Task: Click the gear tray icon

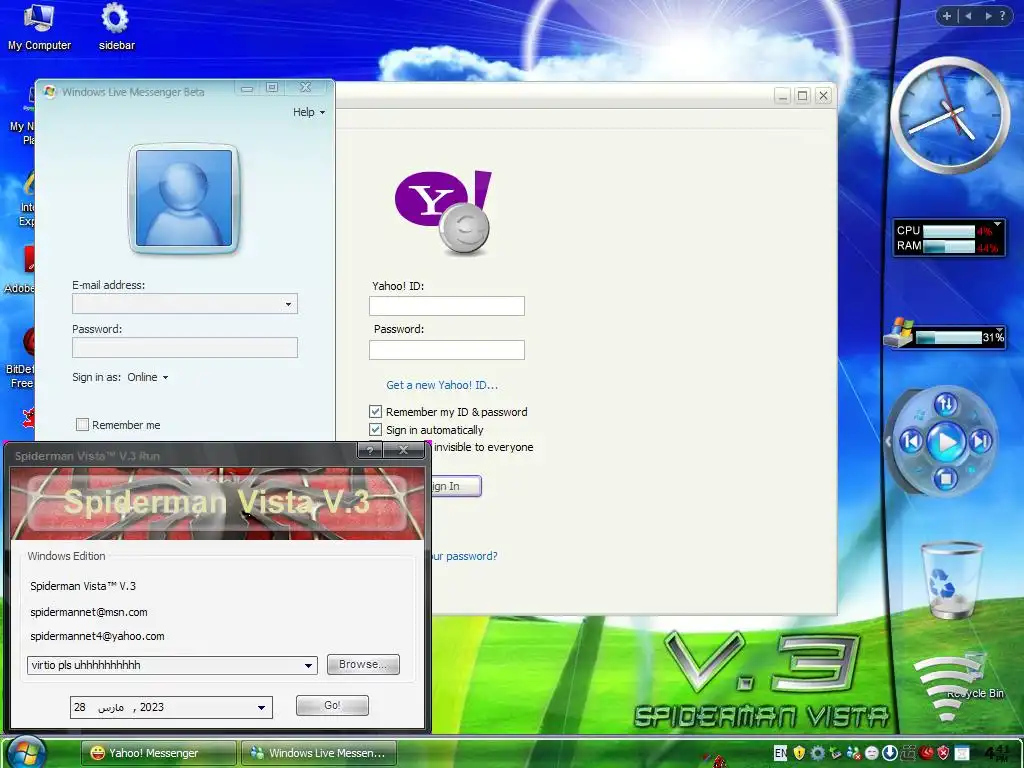Action: [x=817, y=753]
